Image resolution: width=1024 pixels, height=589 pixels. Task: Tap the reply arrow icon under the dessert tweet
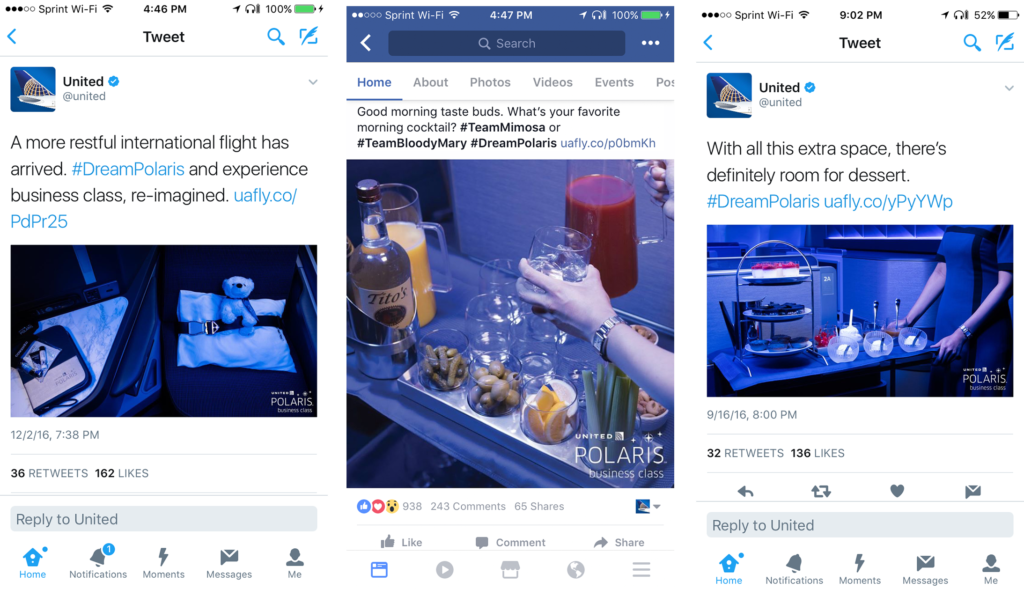(745, 491)
